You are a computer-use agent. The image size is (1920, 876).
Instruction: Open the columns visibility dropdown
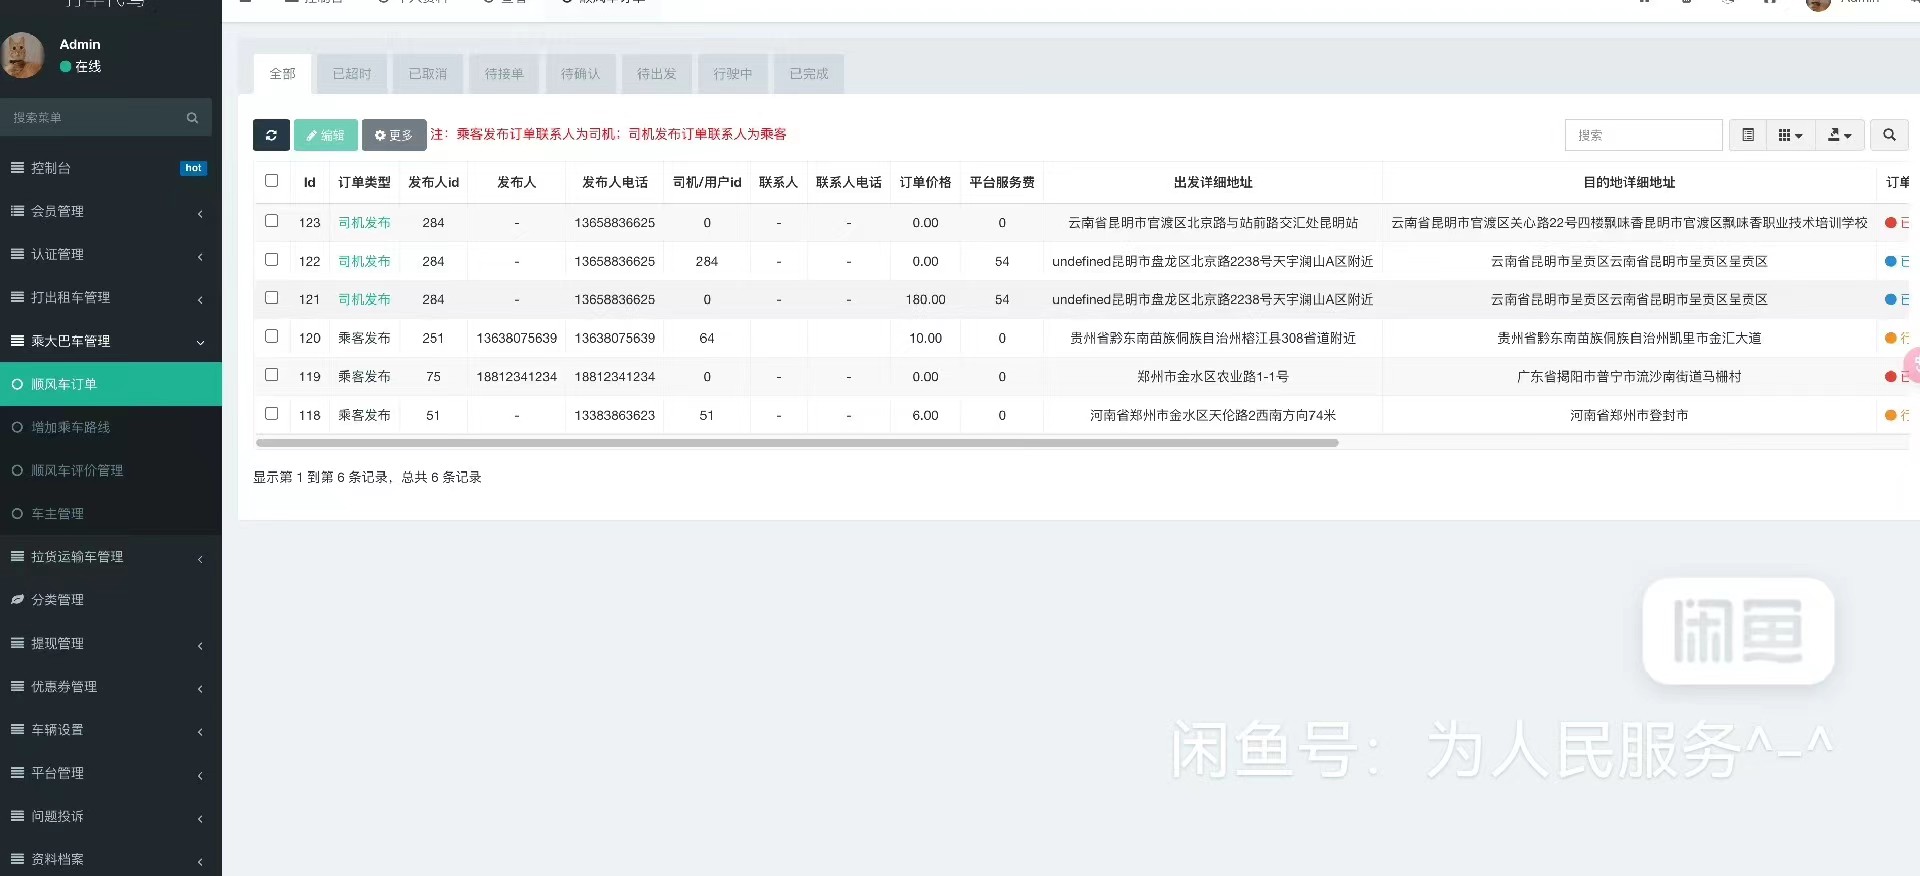[1790, 135]
